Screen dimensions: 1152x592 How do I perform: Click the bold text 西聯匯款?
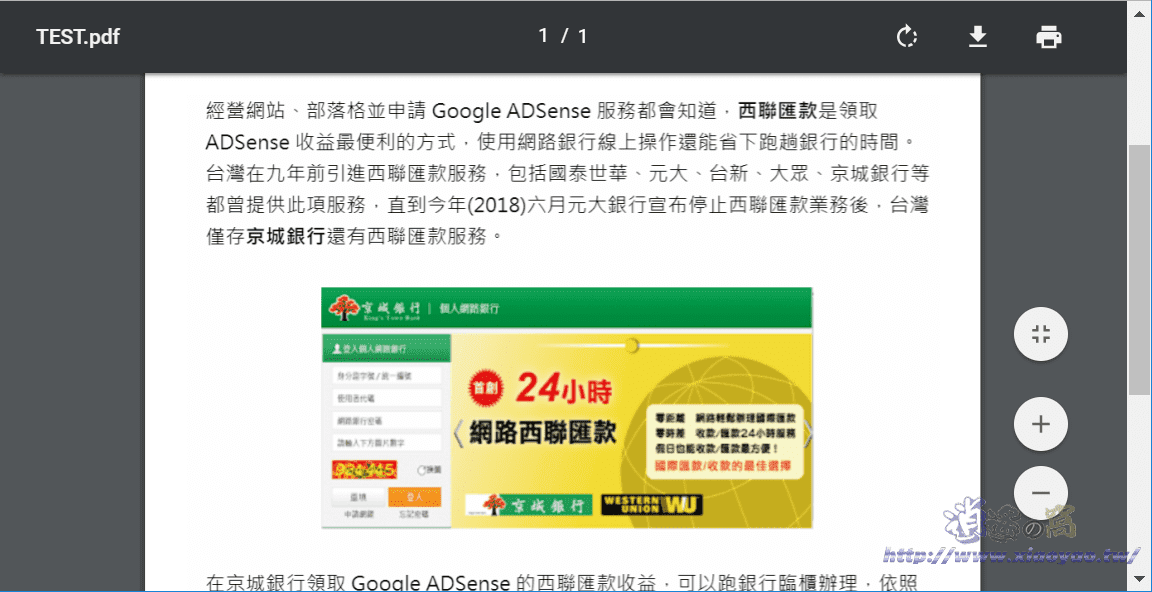[x=777, y=111]
